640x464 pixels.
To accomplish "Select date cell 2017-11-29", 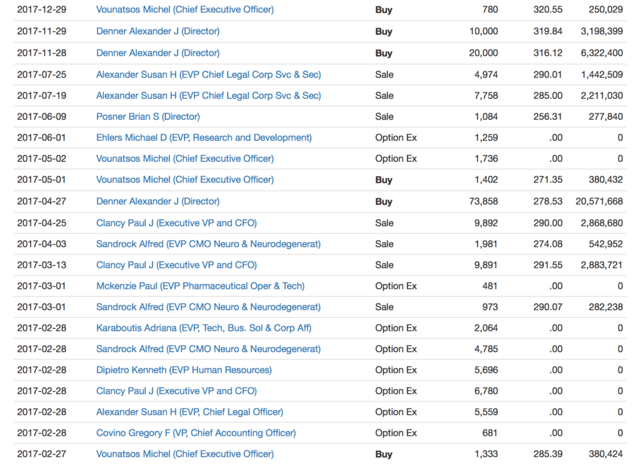I will pyautogui.click(x=42, y=31).
